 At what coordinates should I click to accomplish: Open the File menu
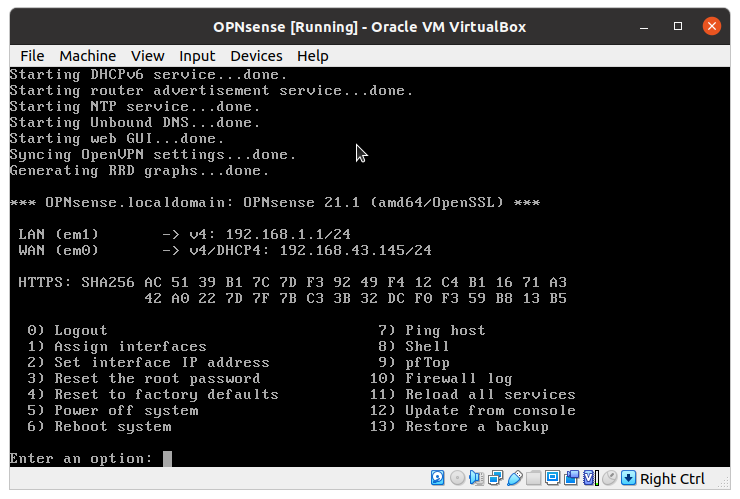tap(32, 56)
